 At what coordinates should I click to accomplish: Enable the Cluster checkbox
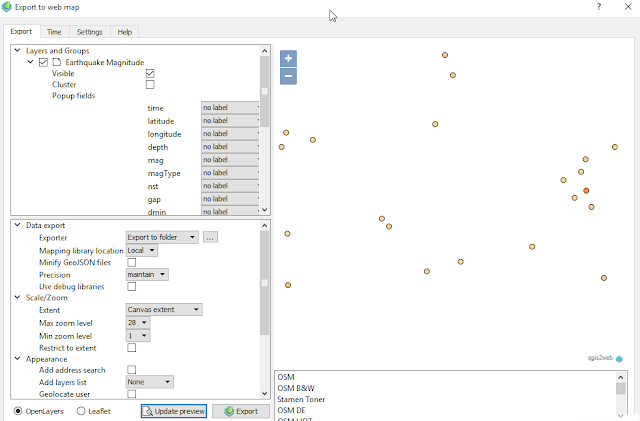point(150,85)
